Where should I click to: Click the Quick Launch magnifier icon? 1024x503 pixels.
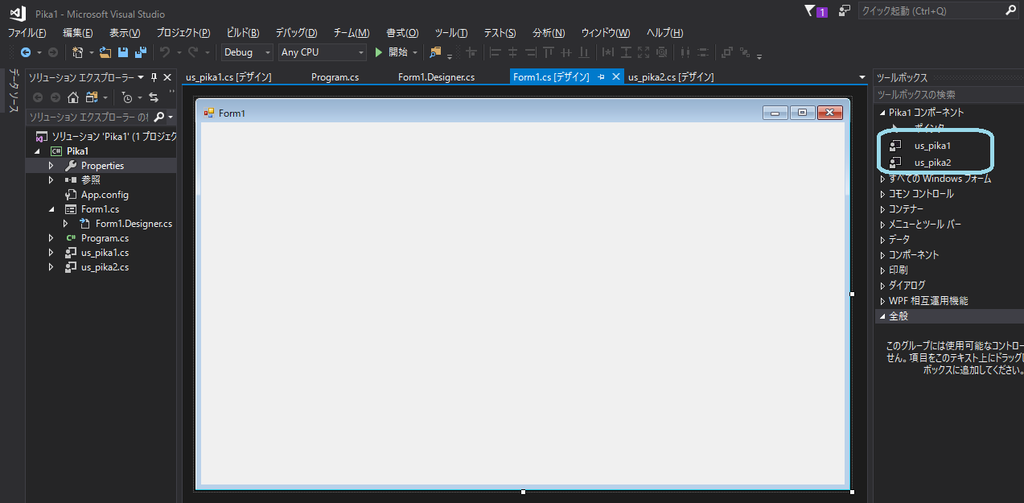click(x=1011, y=10)
